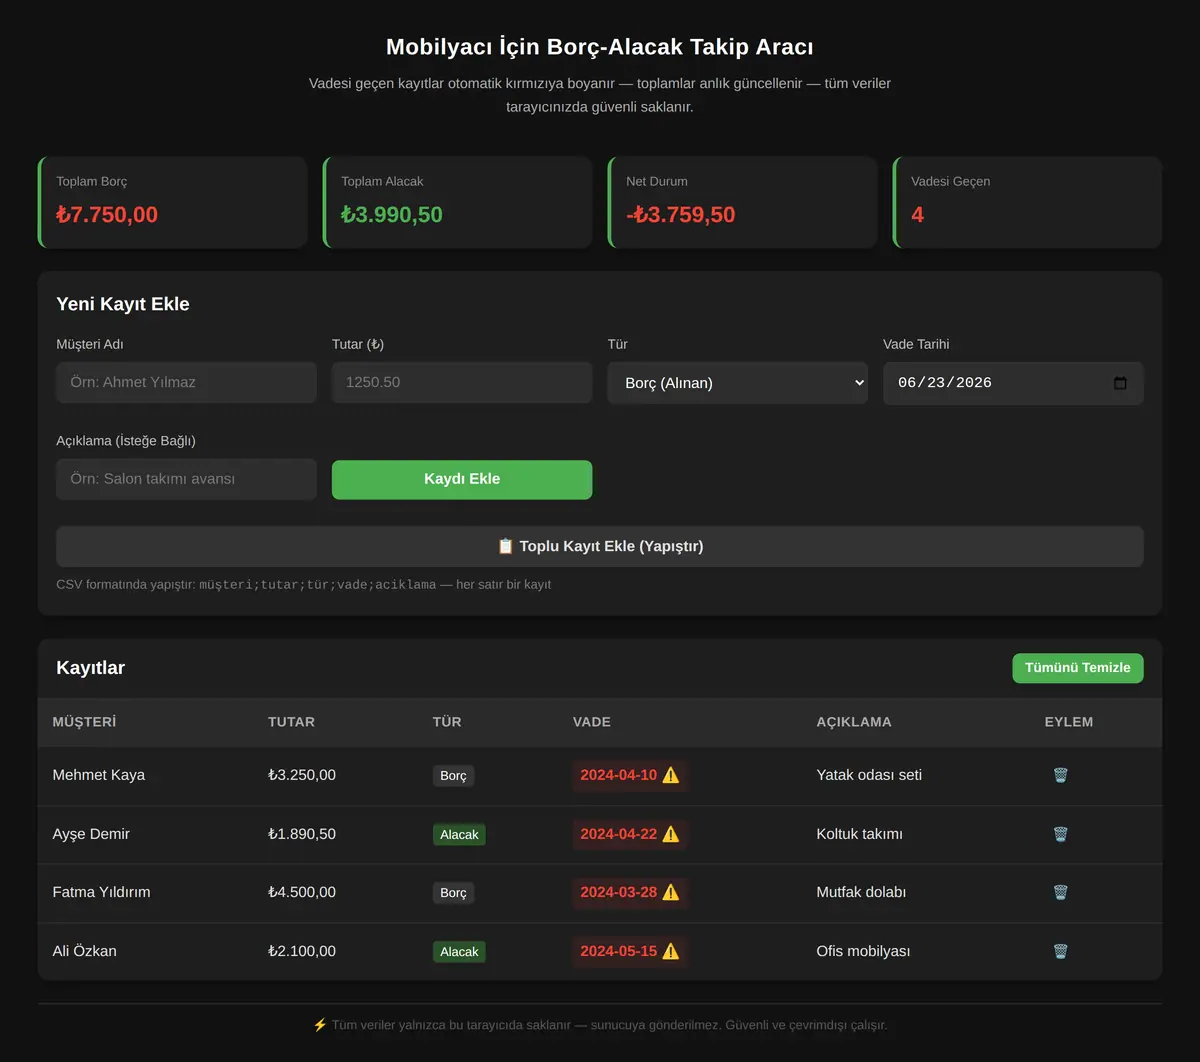Focus the Tutar (₺) input field
This screenshot has width=1200, height=1062.
(x=462, y=383)
